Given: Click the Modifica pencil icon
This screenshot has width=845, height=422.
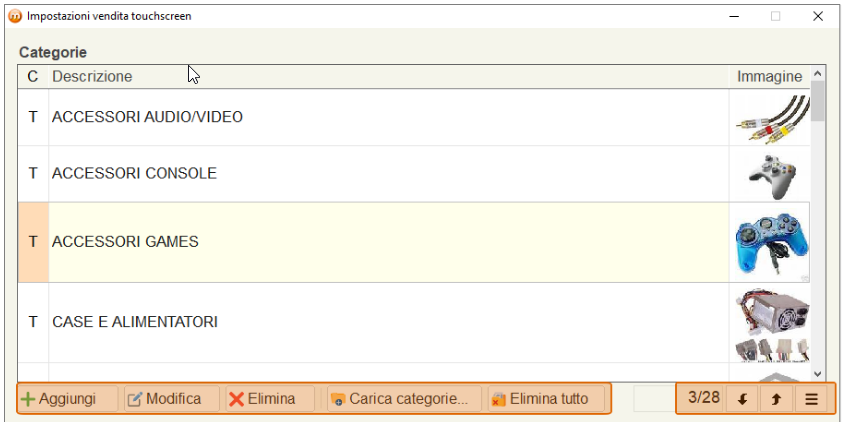Looking at the screenshot, I should [135, 399].
